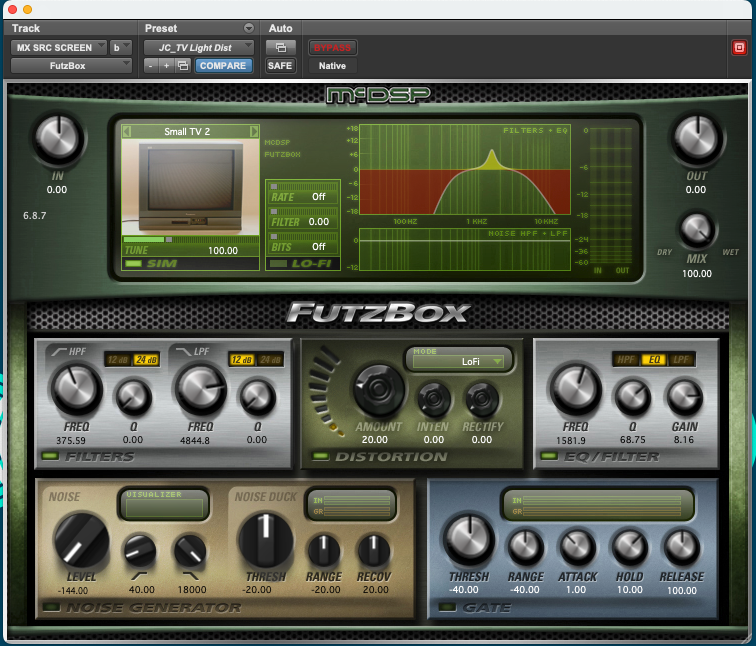Screen dimensions: 756x646
Task: Click the noise high-pass knob showing 40.00
Action: 140,550
